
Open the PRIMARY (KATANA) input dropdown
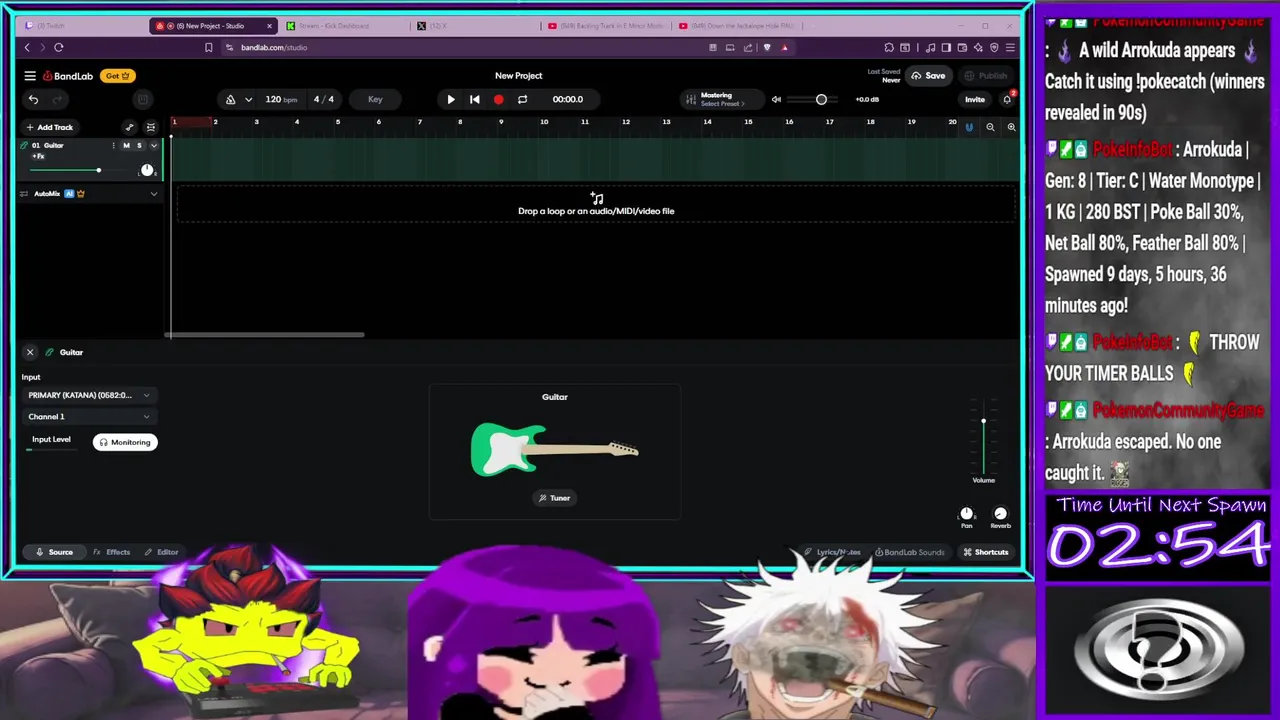coord(89,395)
